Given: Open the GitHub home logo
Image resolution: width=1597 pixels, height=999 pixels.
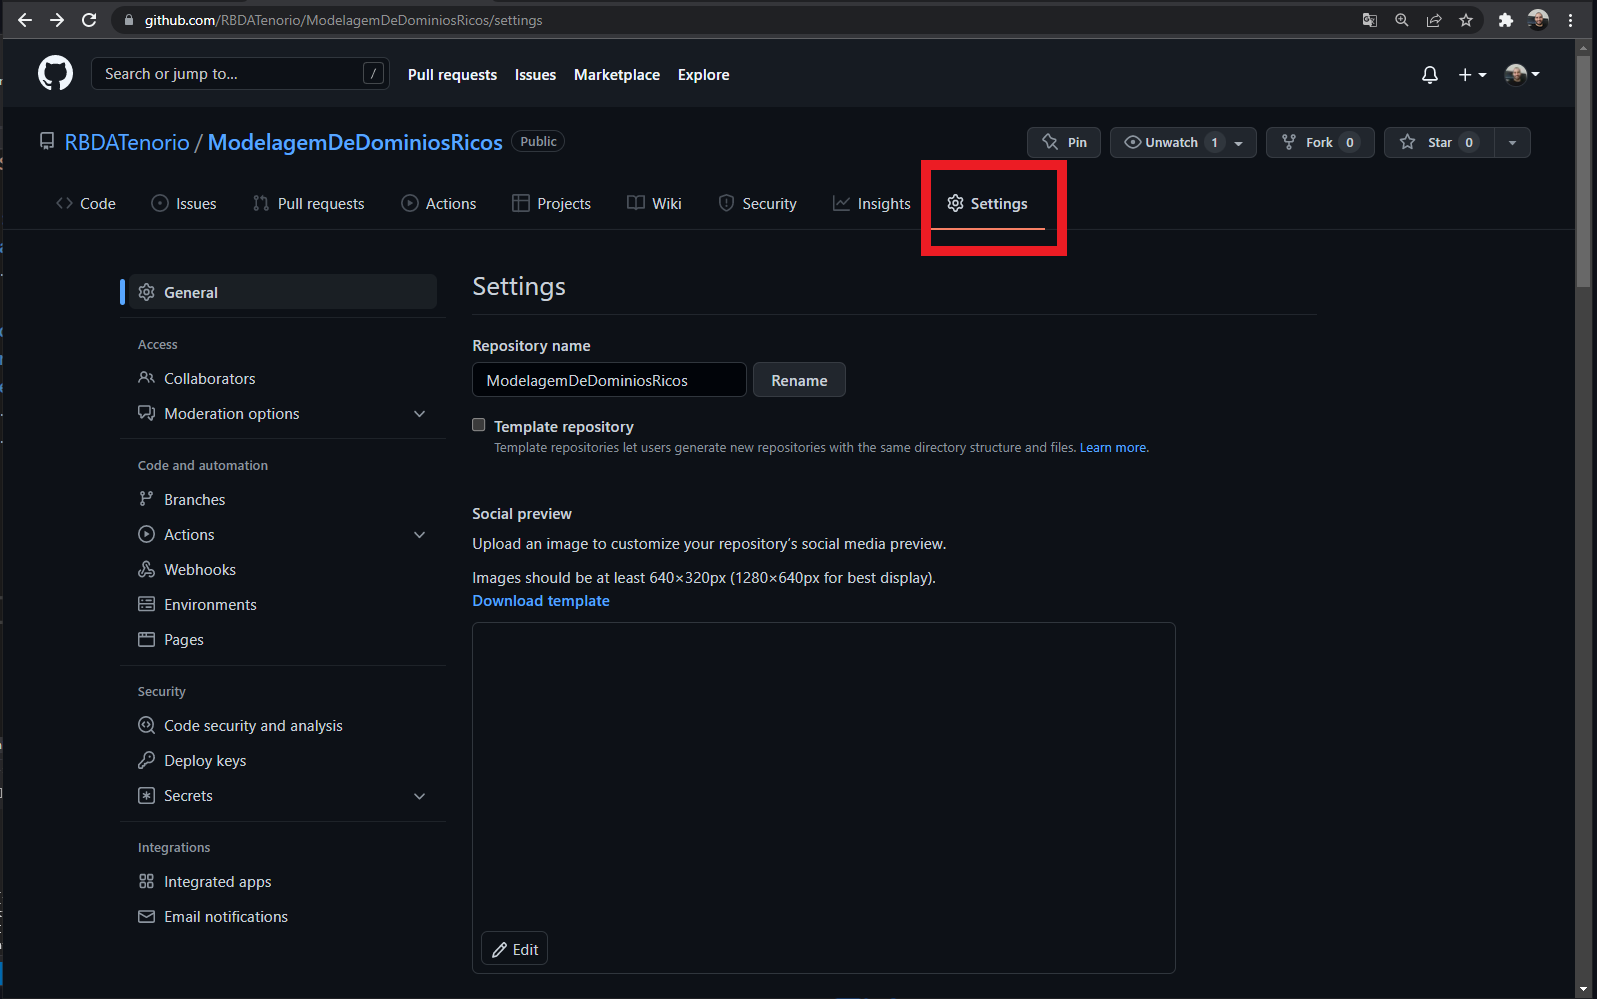Looking at the screenshot, I should click(55, 73).
